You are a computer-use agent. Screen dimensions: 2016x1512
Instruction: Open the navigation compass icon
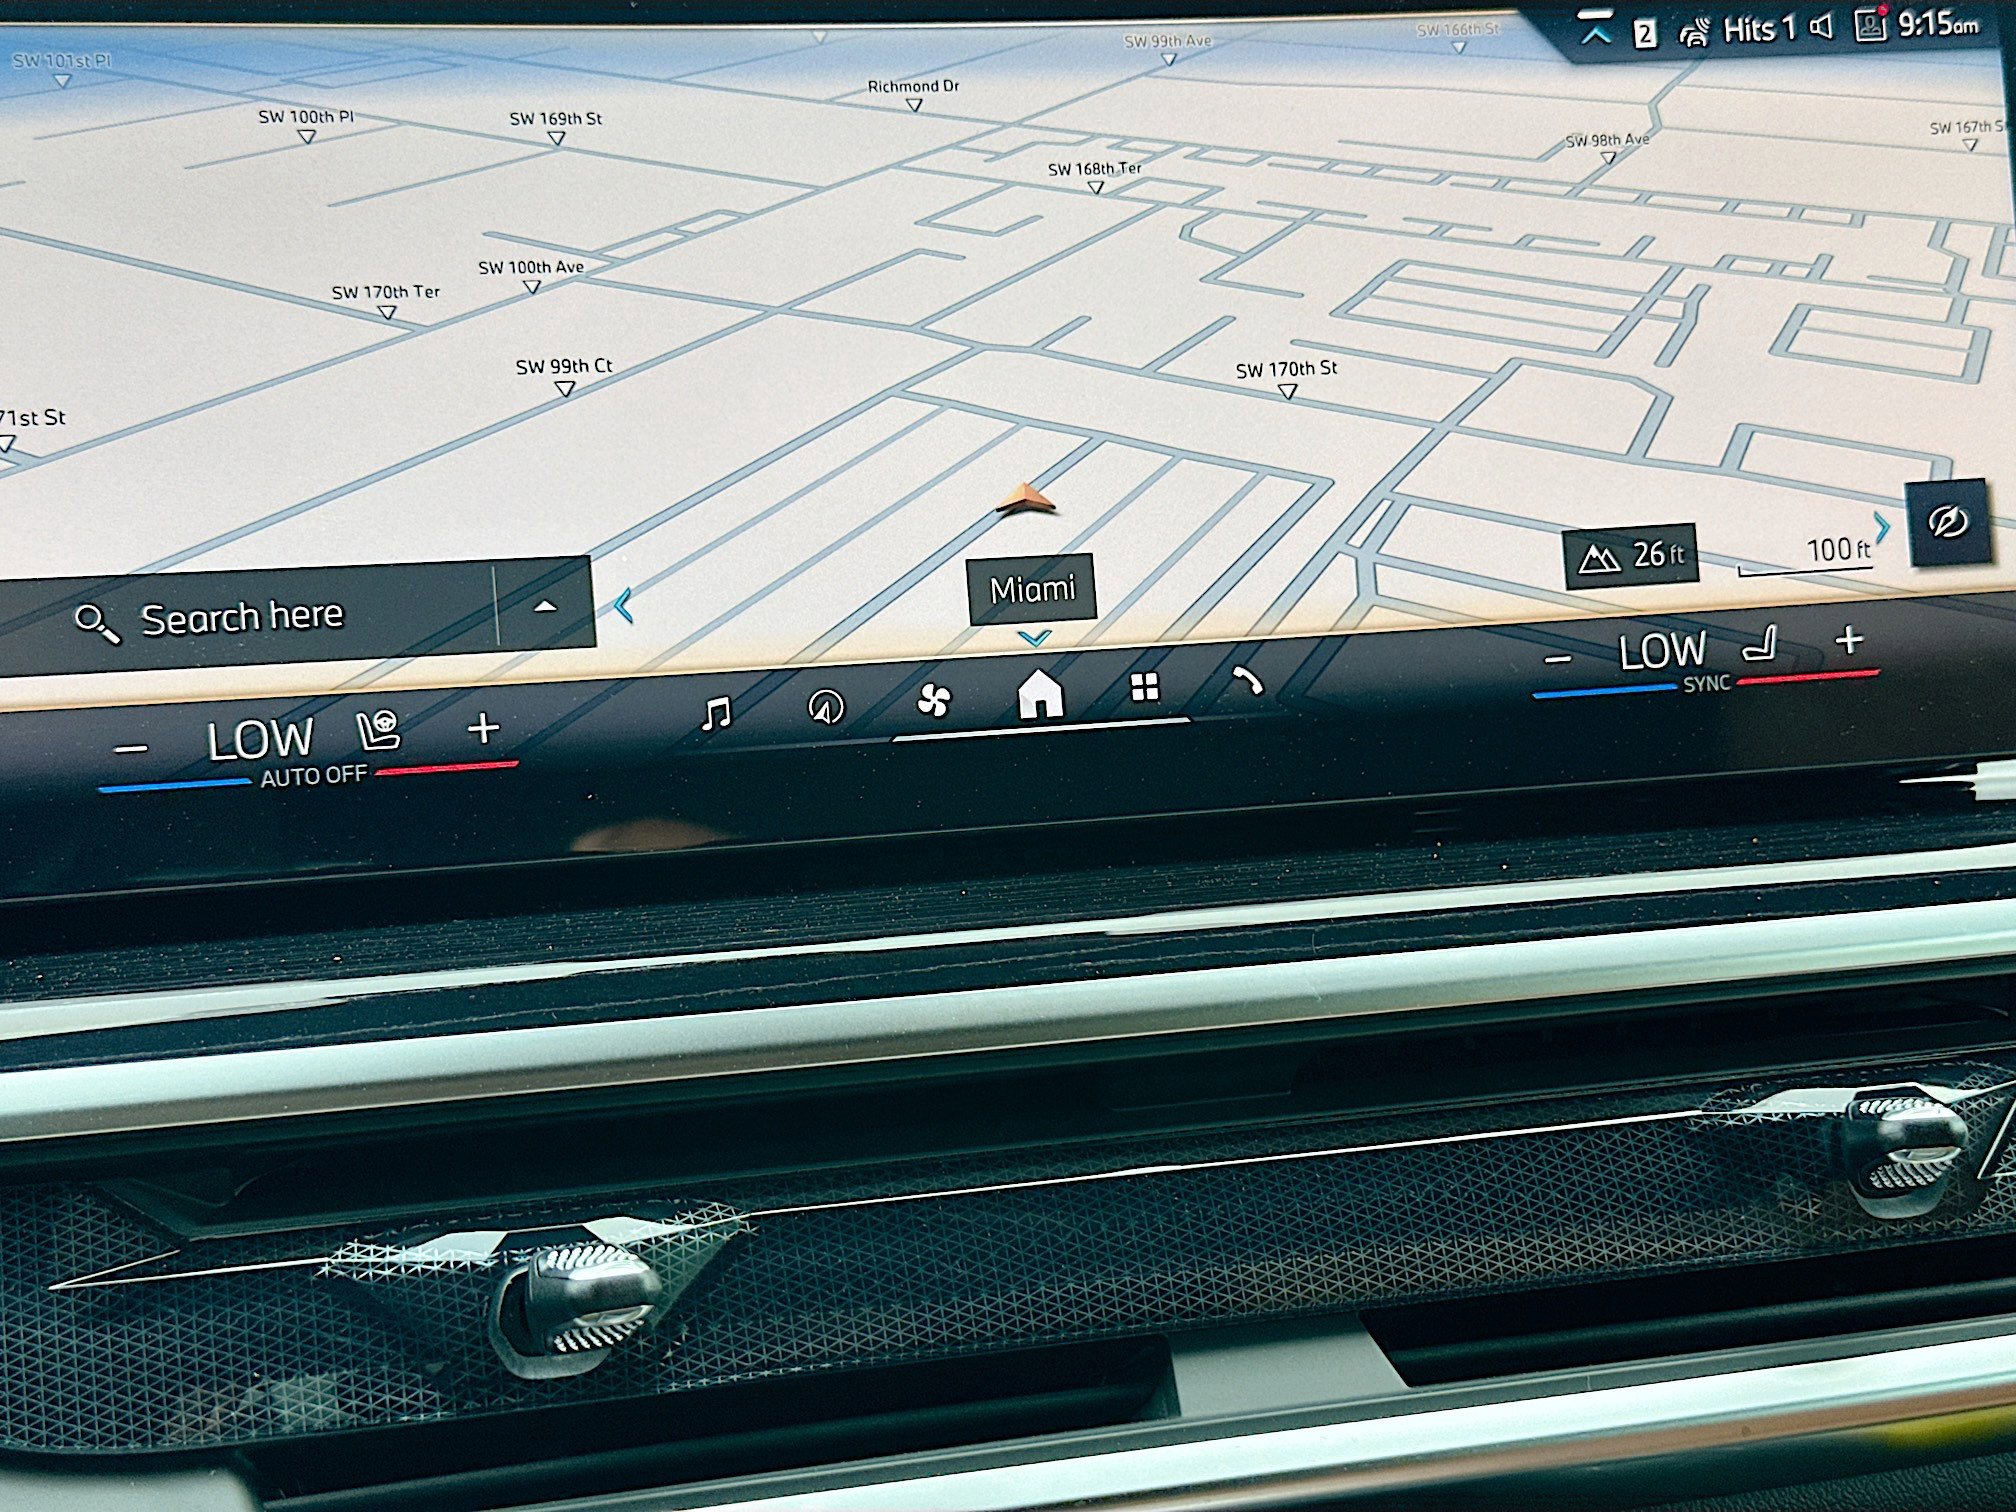click(826, 707)
